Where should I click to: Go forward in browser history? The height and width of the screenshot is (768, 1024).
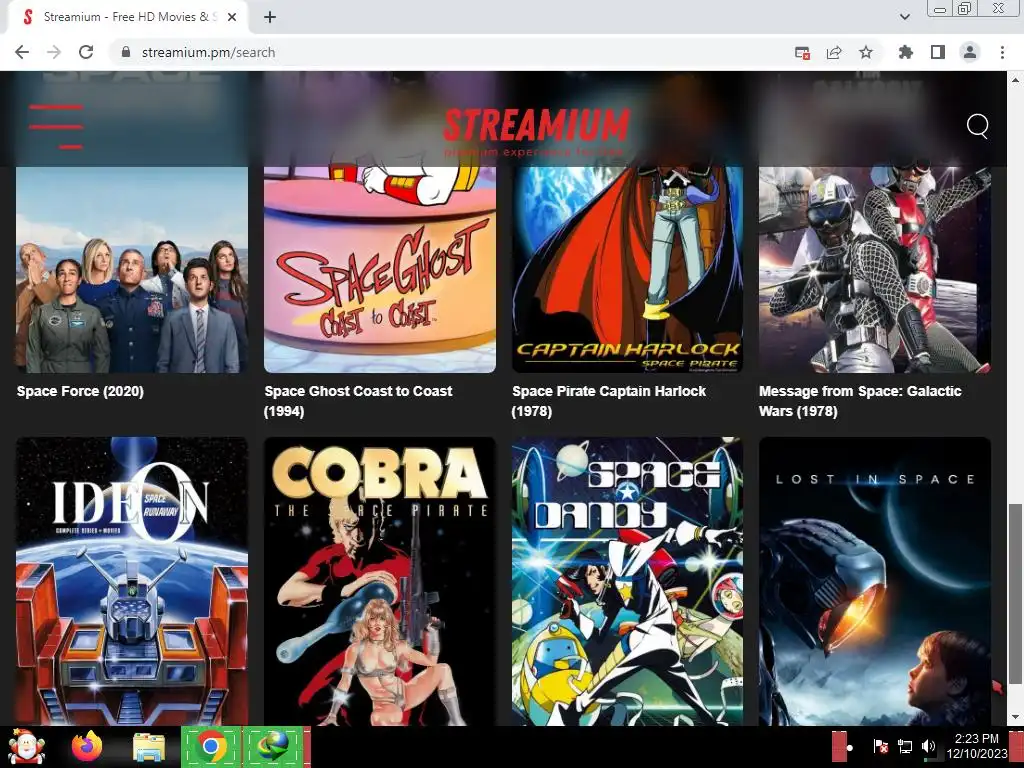[x=54, y=52]
